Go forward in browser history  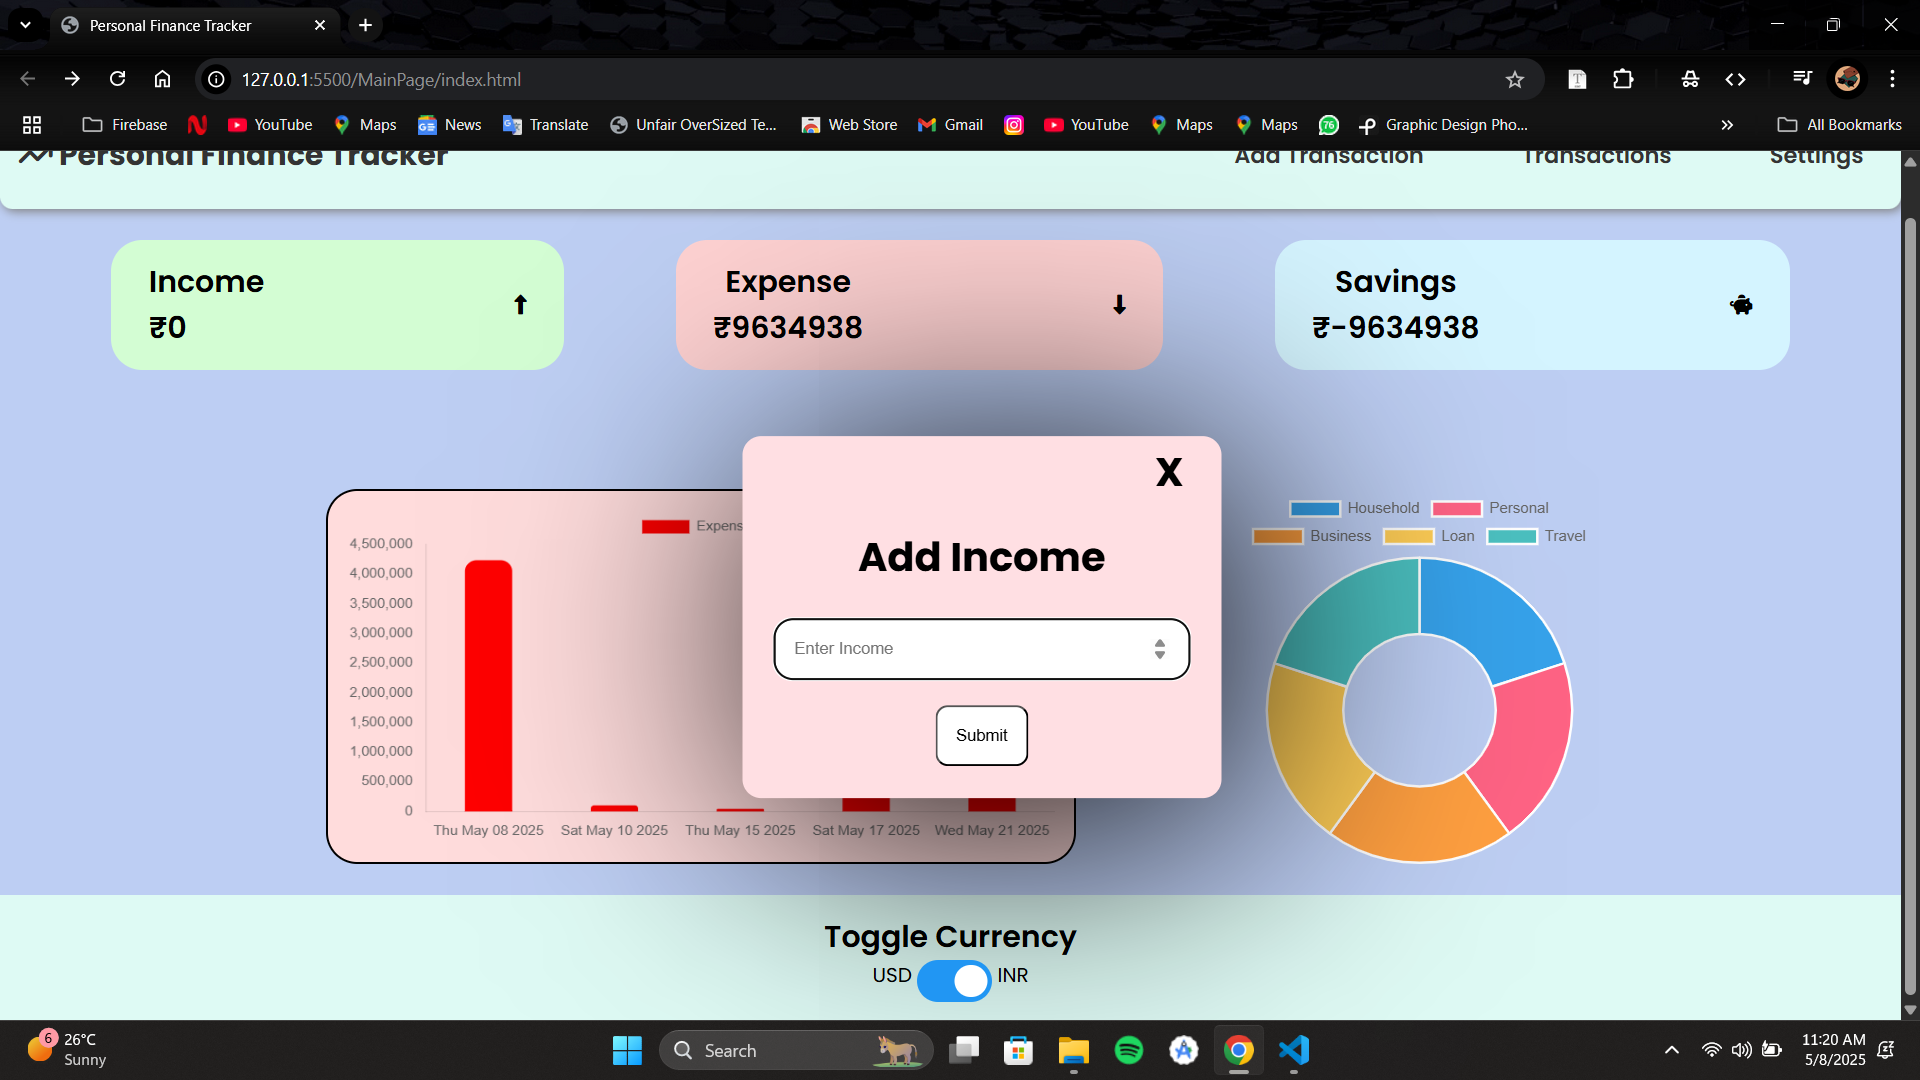[72, 79]
